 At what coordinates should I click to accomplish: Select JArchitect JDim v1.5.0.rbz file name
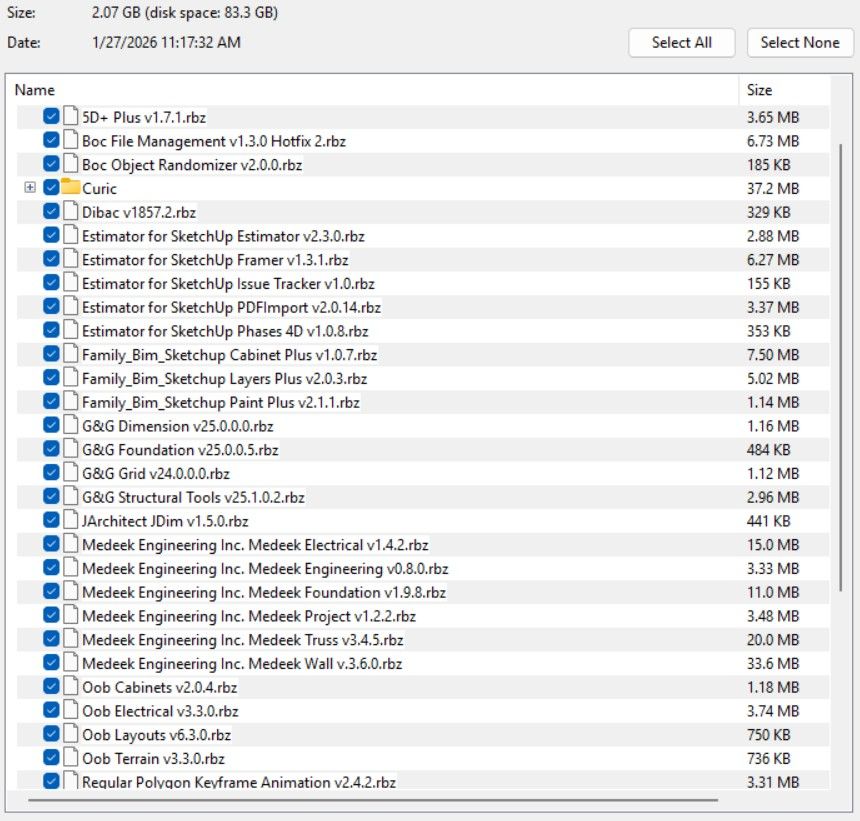tap(165, 521)
